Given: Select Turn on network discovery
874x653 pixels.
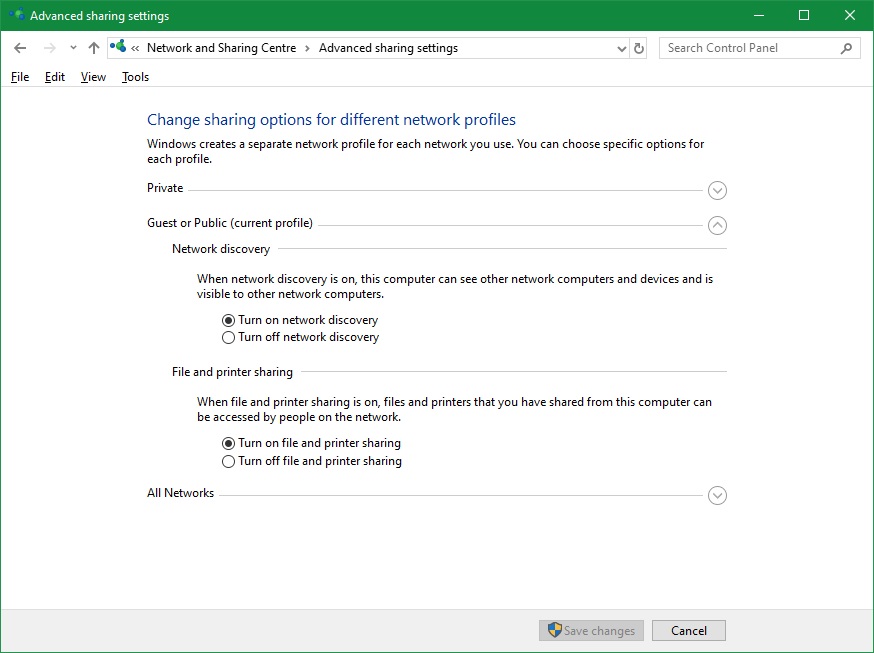Looking at the screenshot, I should click(x=300, y=320).
